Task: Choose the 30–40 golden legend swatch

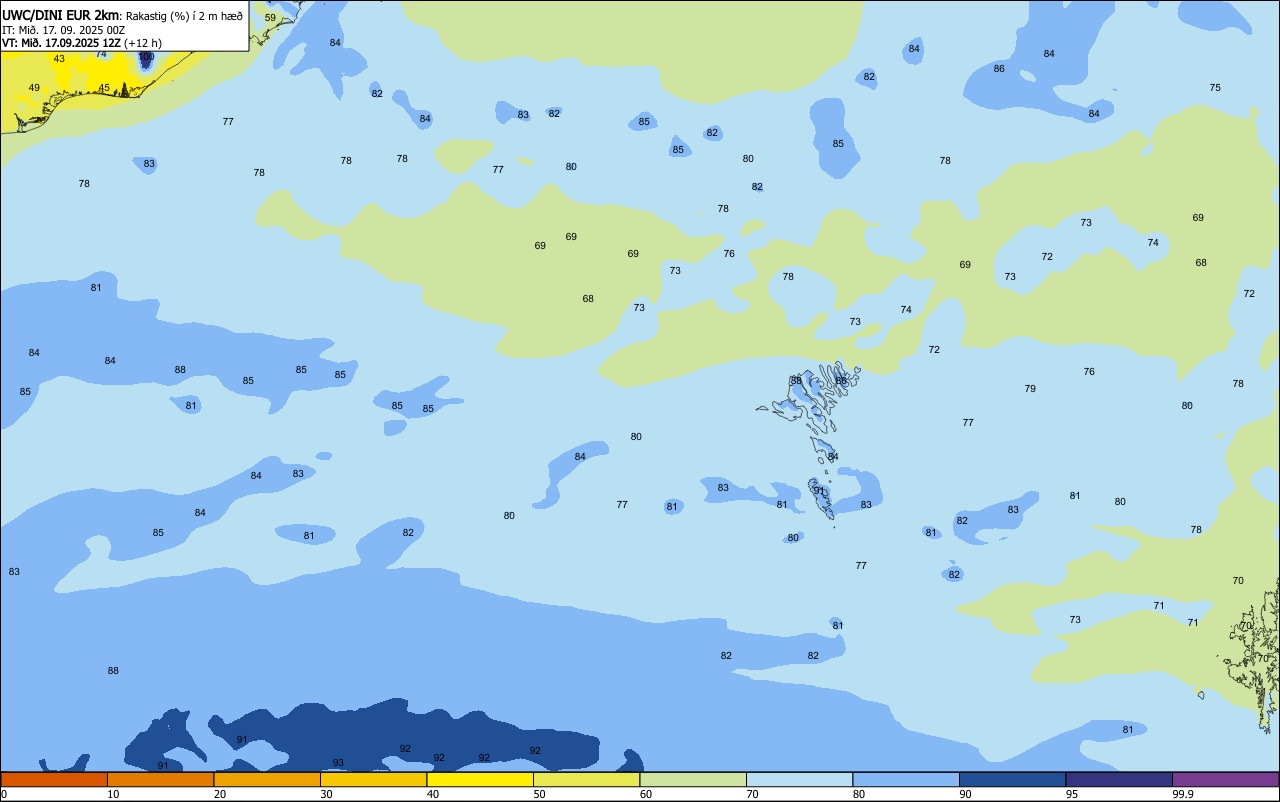Action: tap(373, 779)
